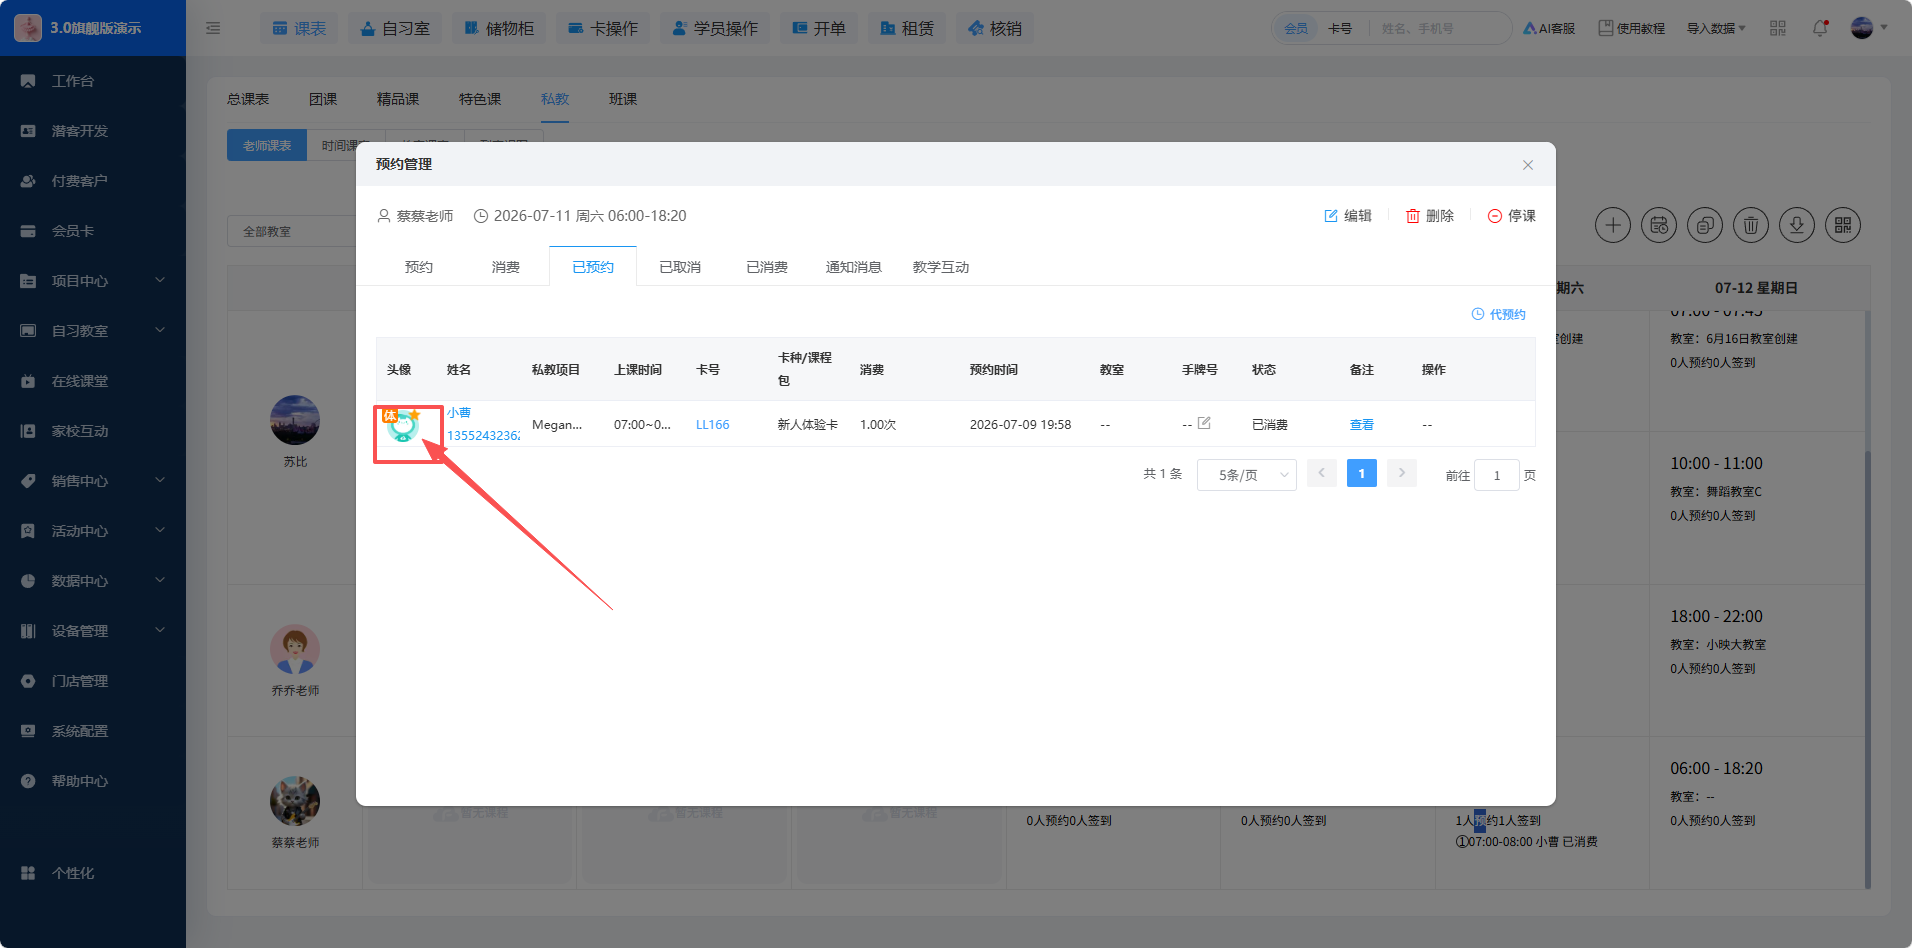Click the round trash delete icon
Screen dimensions: 1912x948
1750,225
